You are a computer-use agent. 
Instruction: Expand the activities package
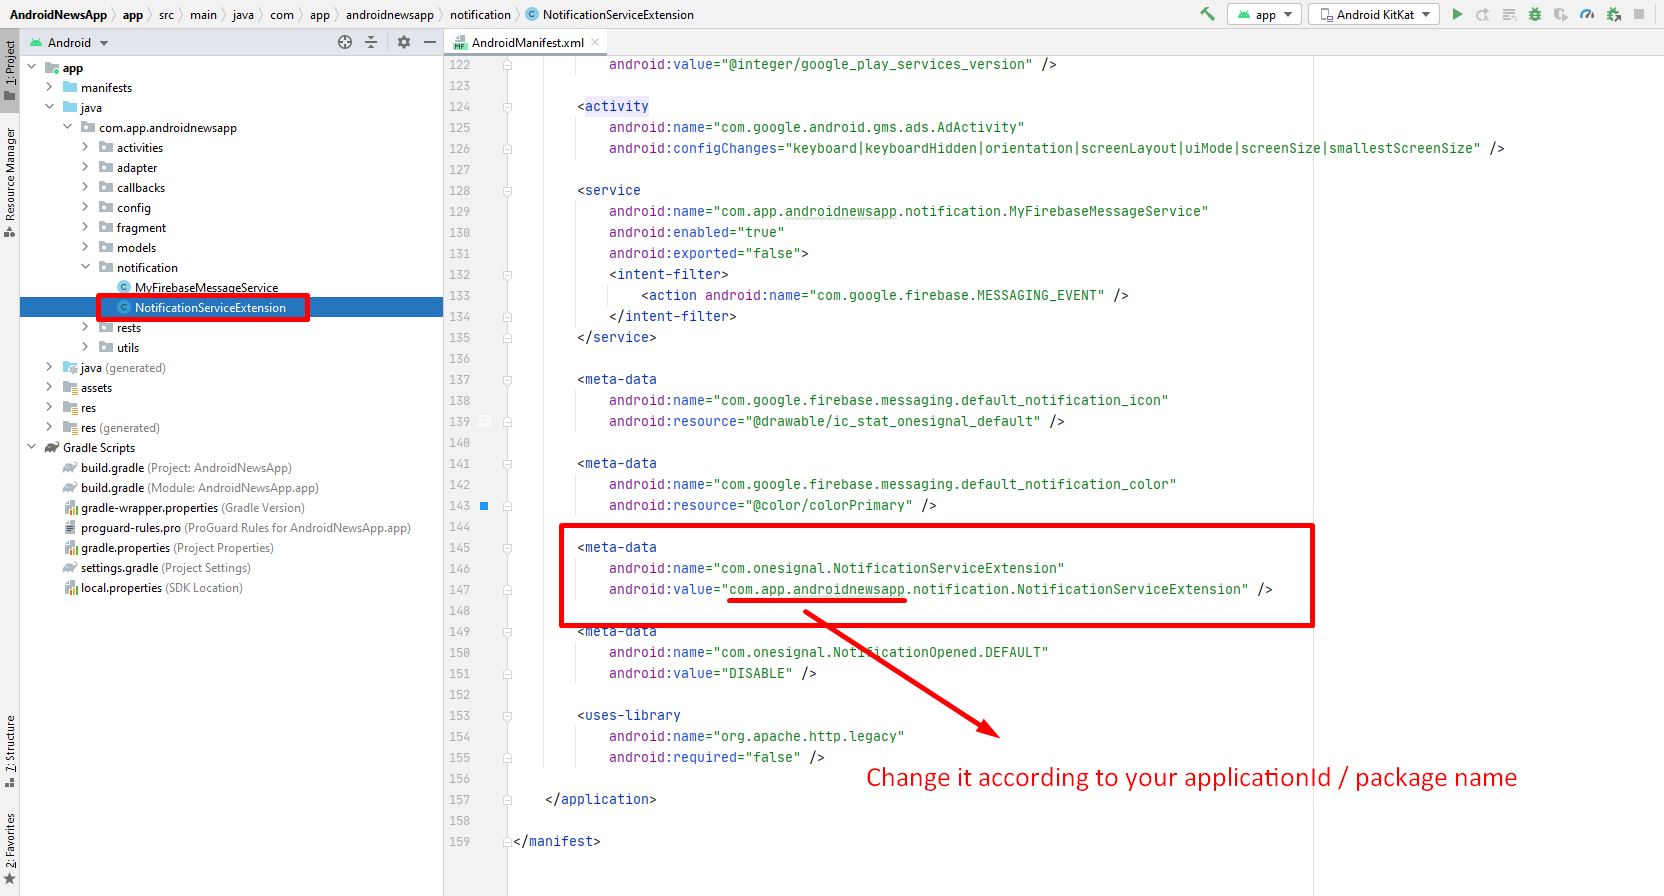[86, 147]
